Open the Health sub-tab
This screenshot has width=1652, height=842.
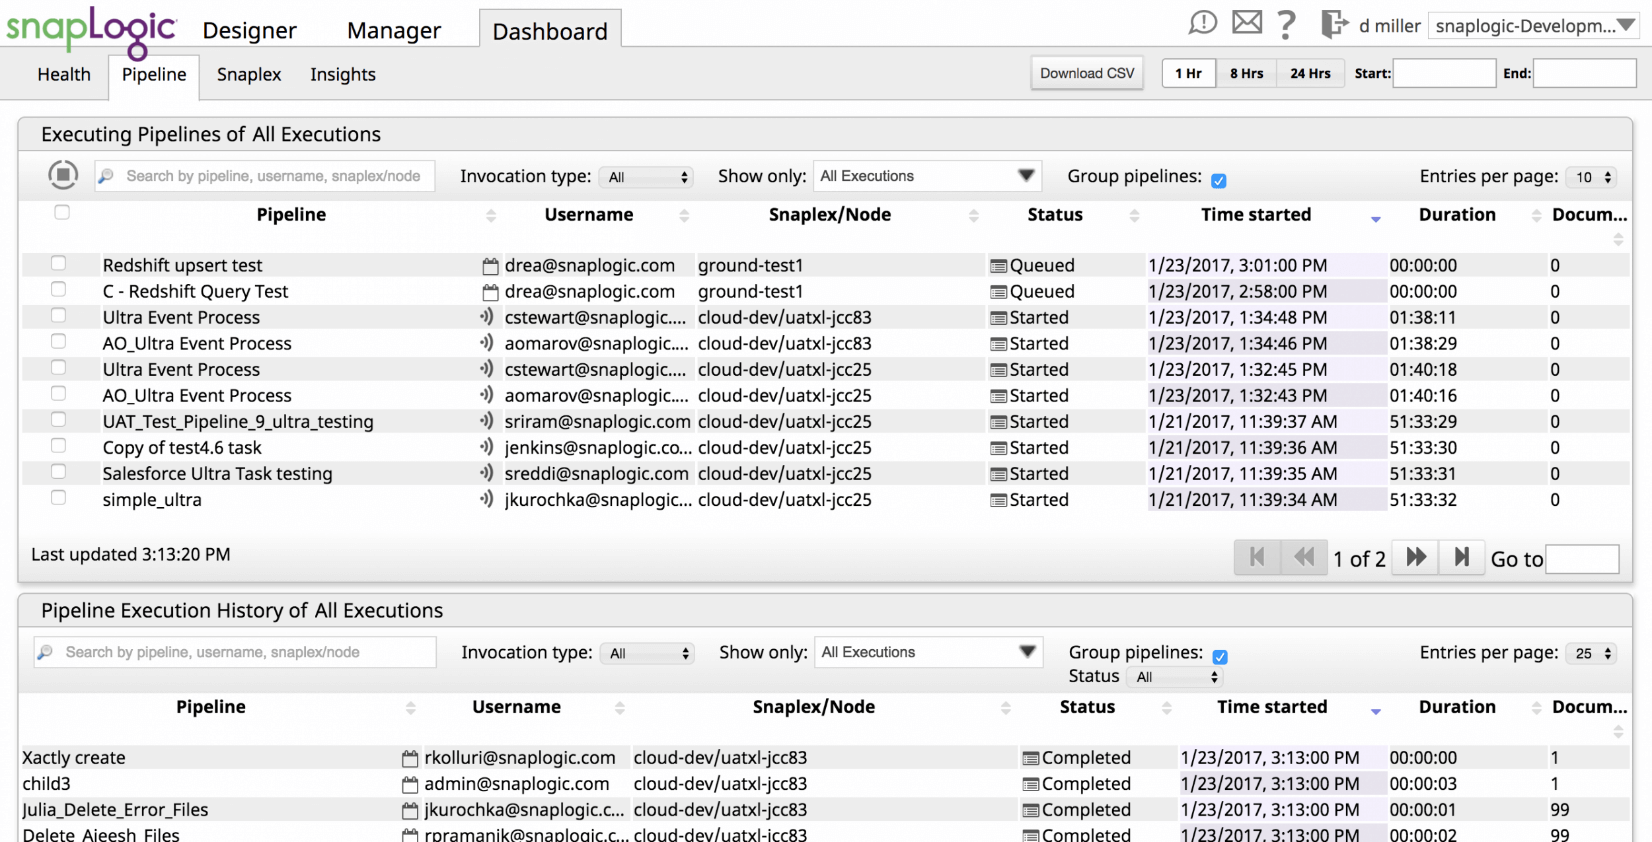pyautogui.click(x=64, y=74)
